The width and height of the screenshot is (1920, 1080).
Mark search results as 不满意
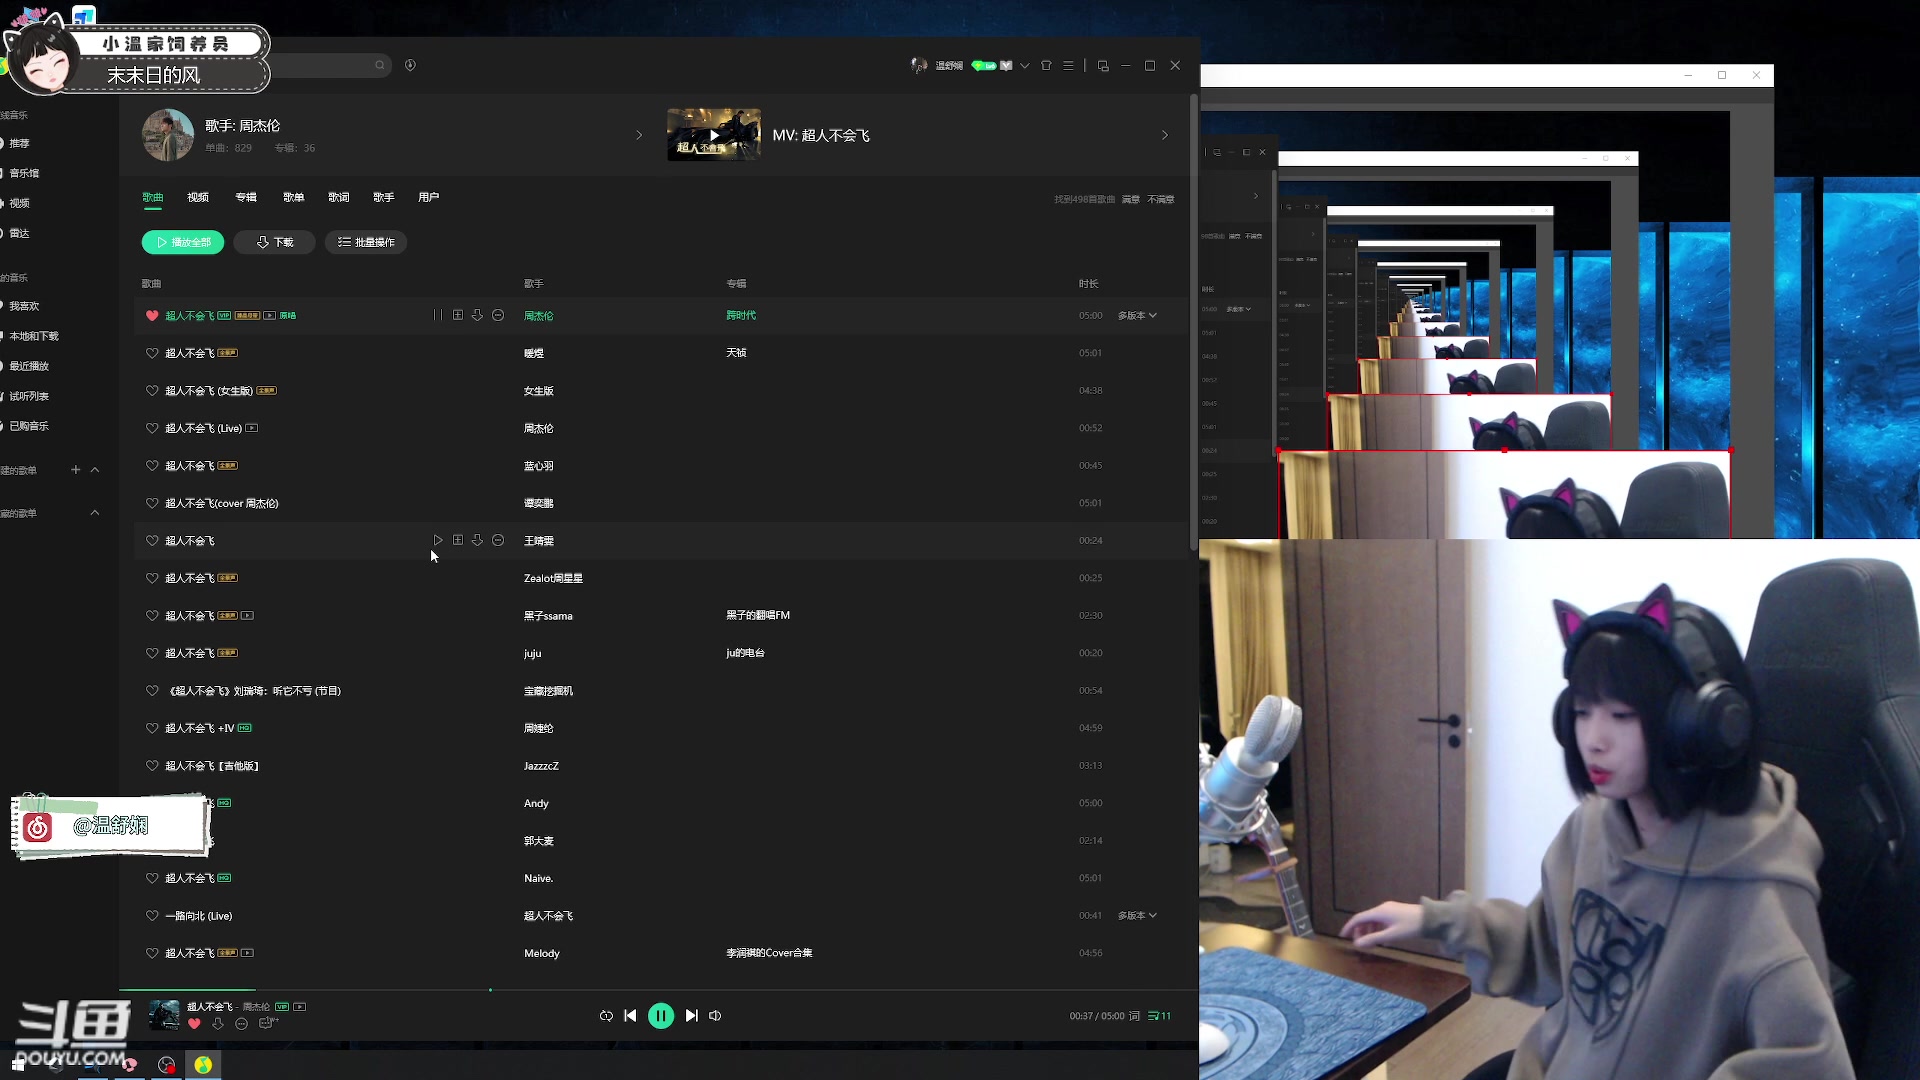pos(1161,199)
